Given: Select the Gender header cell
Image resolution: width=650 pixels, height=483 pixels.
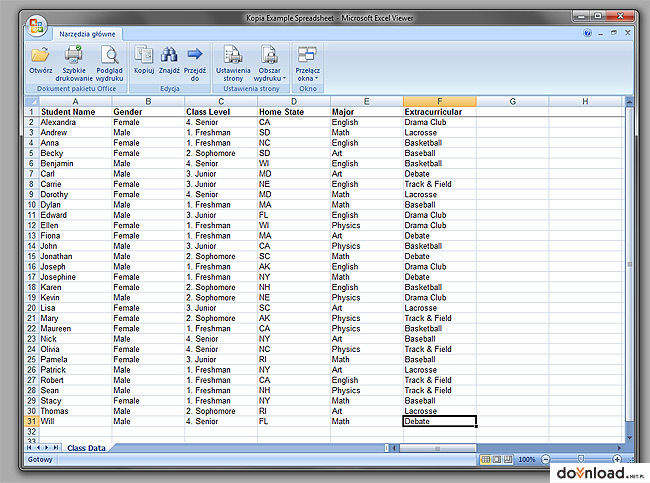Looking at the screenshot, I should coord(148,112).
